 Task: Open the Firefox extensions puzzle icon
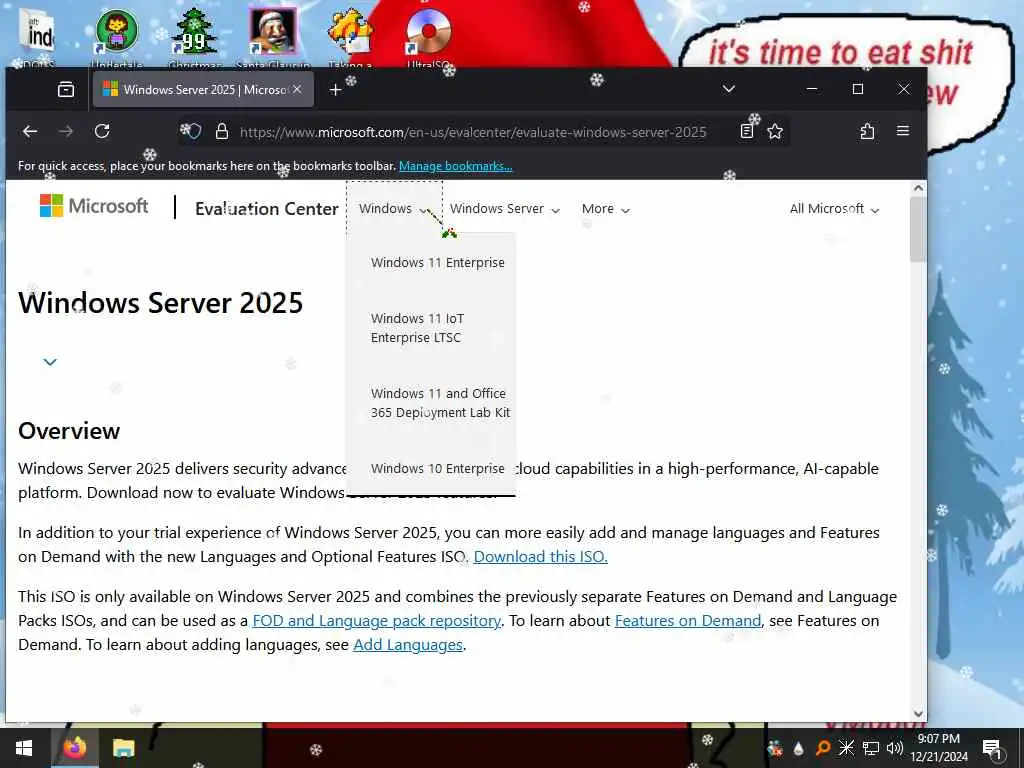(867, 131)
